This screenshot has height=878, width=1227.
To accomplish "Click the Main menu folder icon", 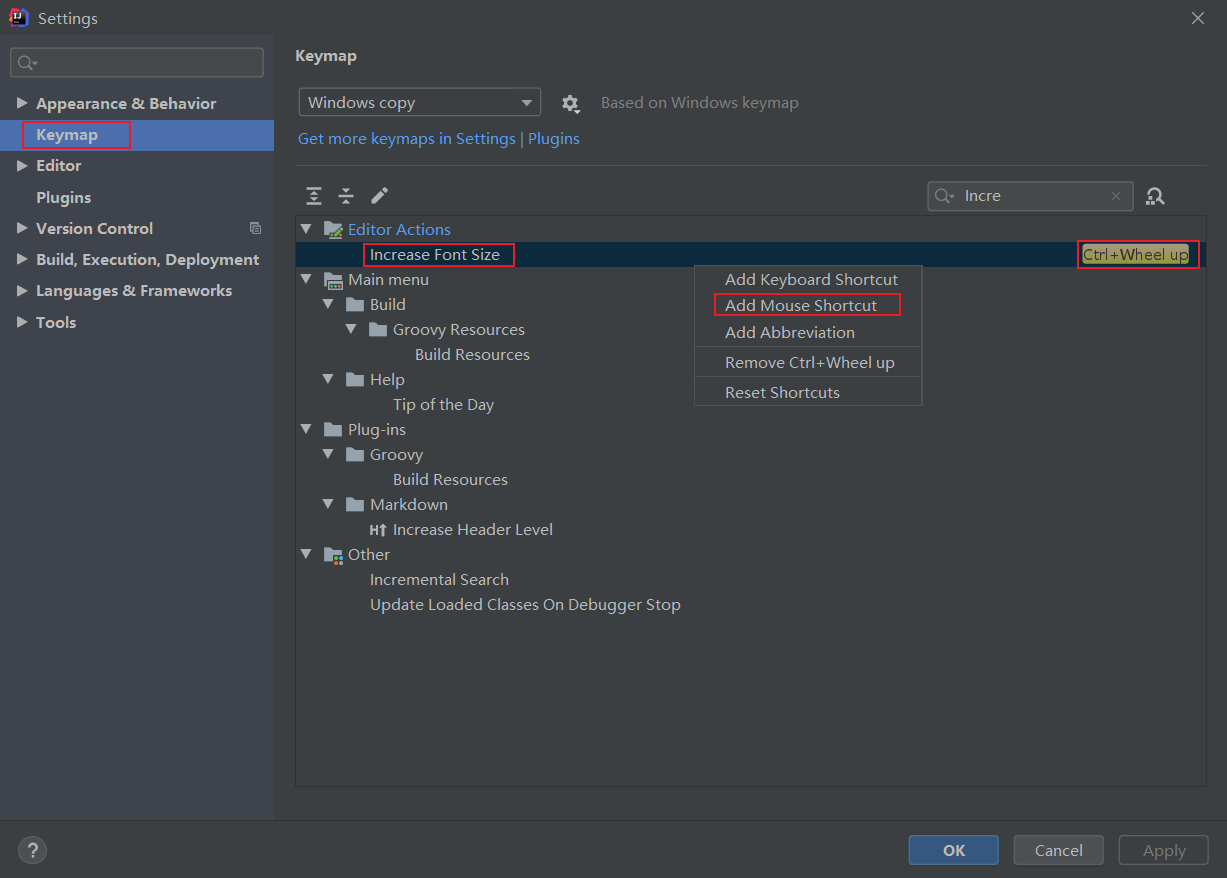I will 333,280.
